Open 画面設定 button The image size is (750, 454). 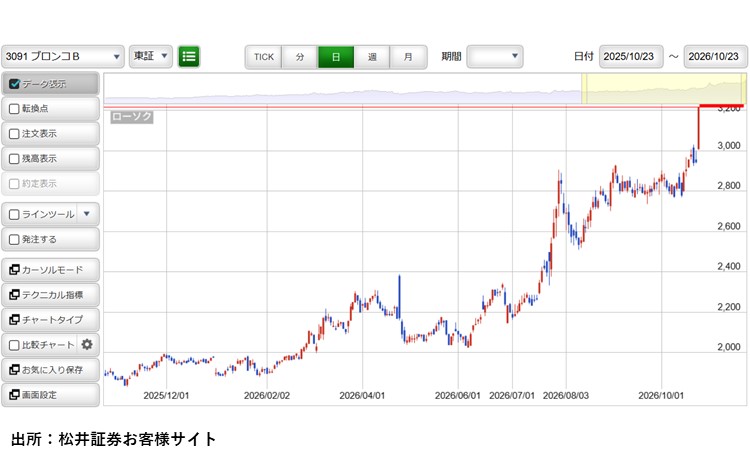click(x=51, y=395)
